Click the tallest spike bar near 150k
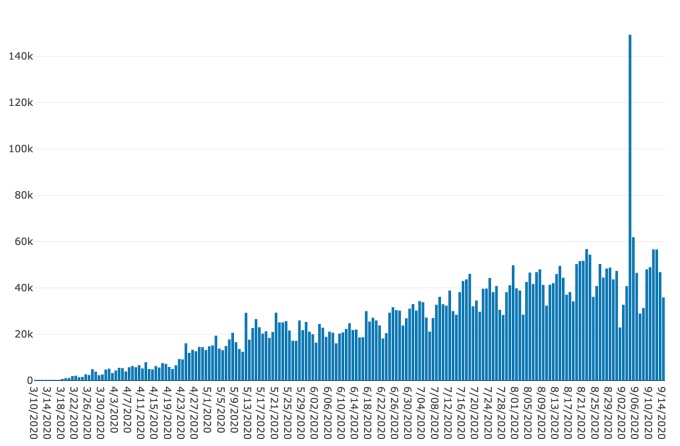This screenshot has width=680, height=446. (x=630, y=208)
